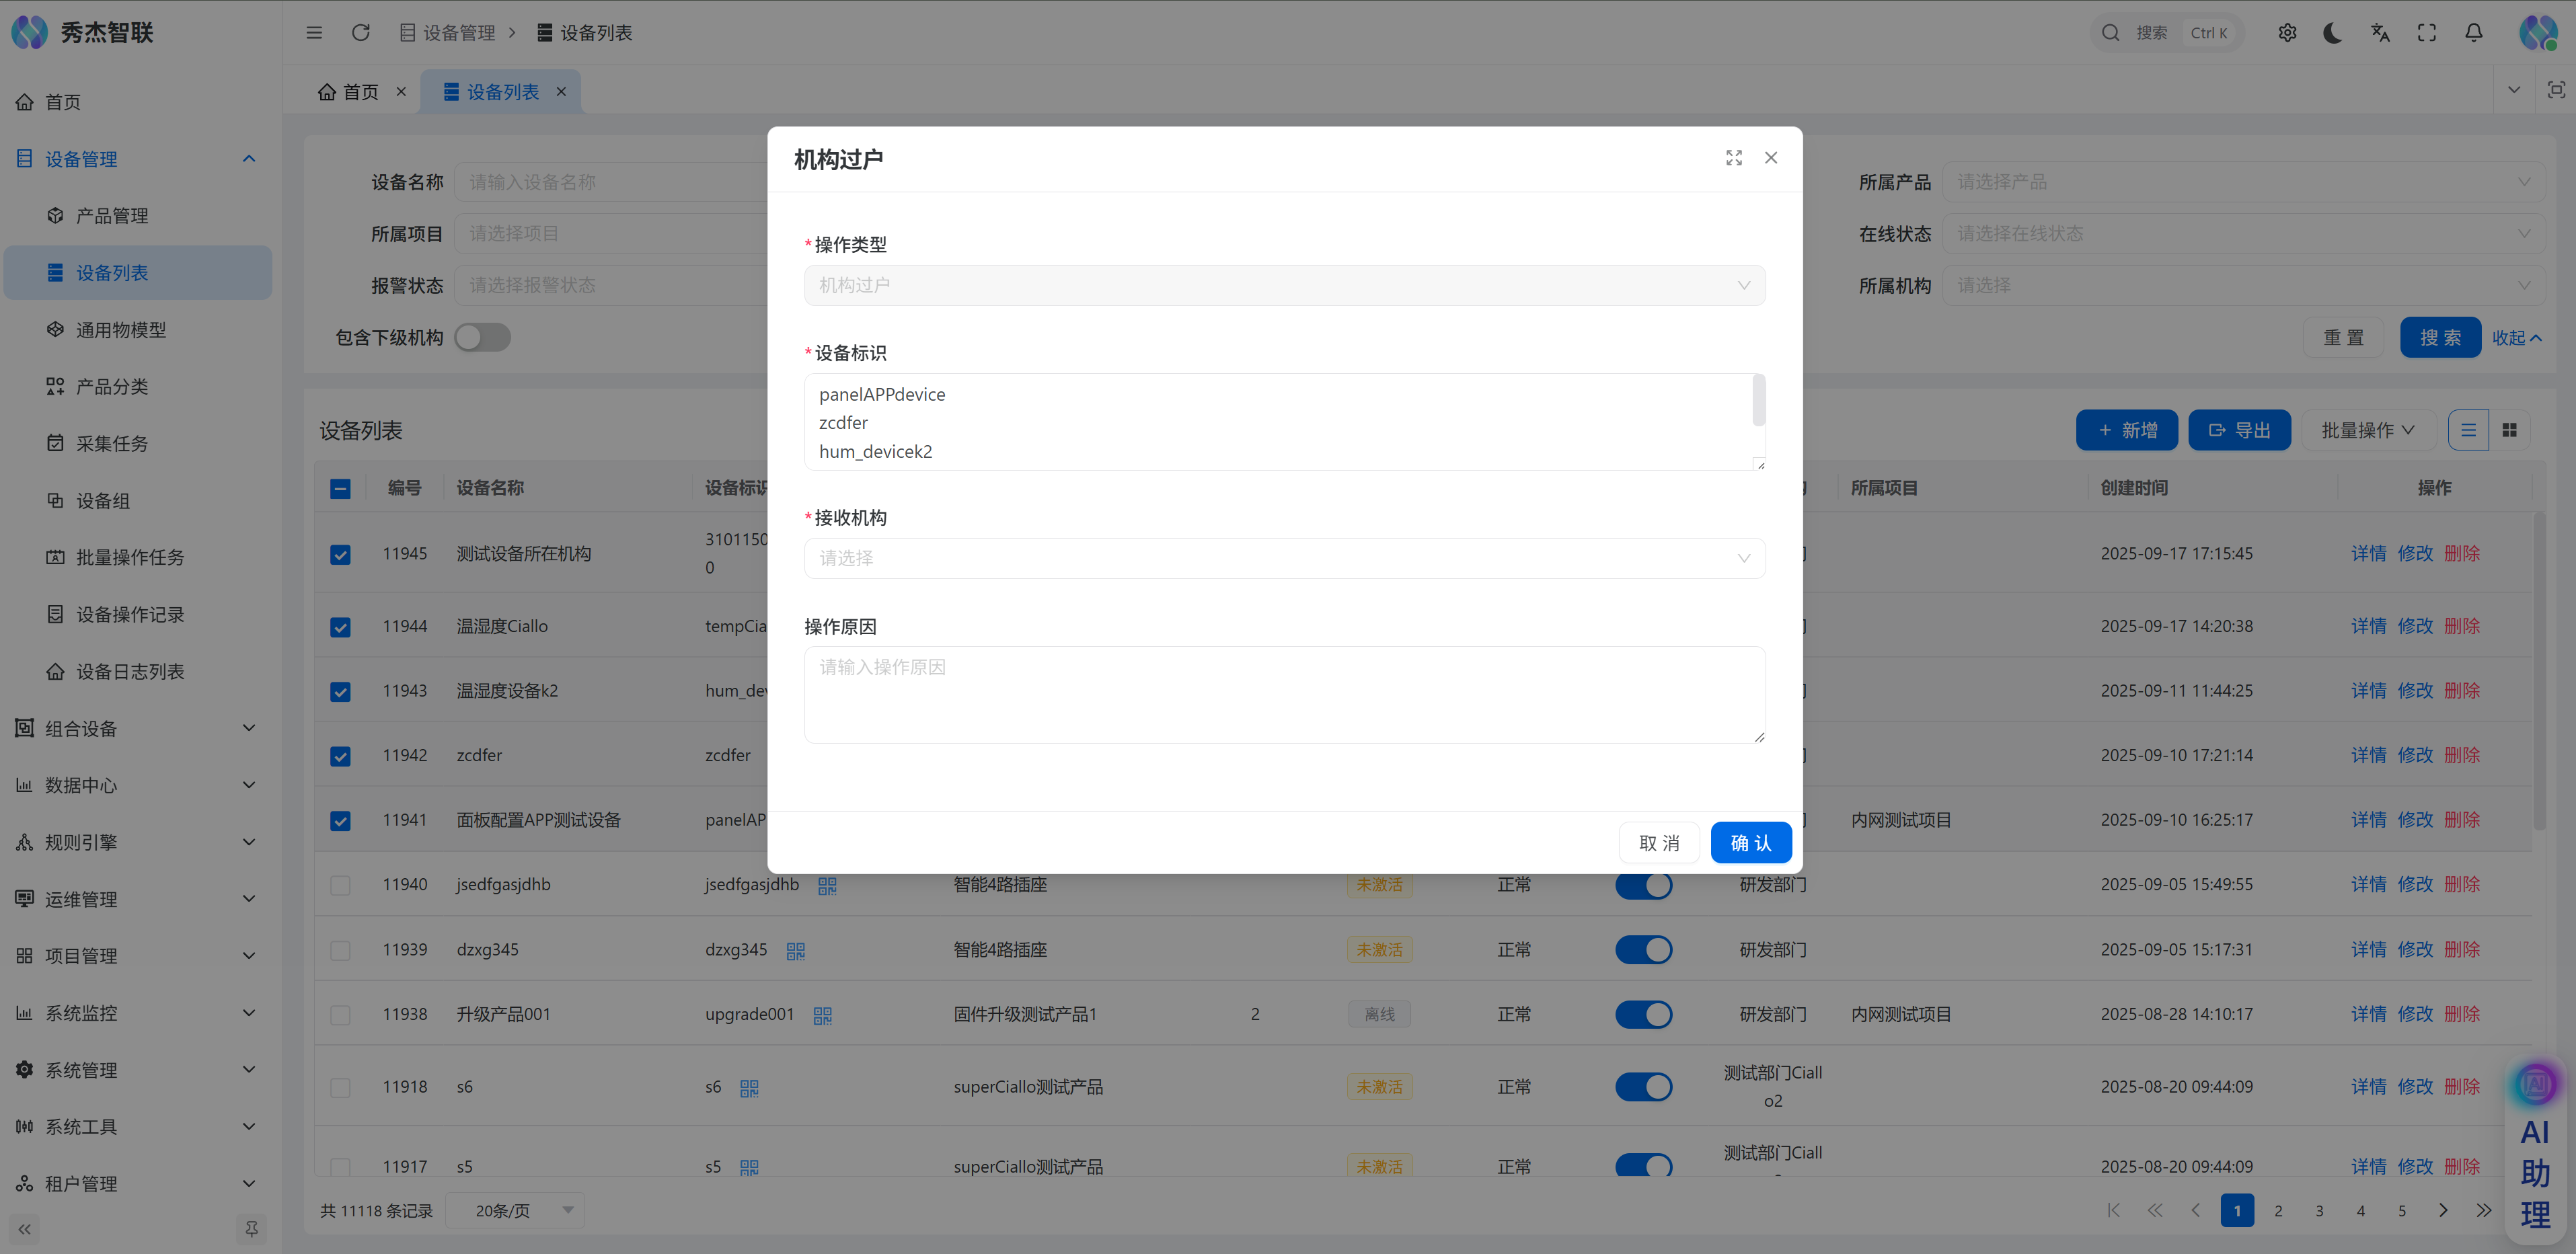This screenshot has width=2576, height=1254.
Task: Open the language translation icon
Action: (x=2380, y=33)
